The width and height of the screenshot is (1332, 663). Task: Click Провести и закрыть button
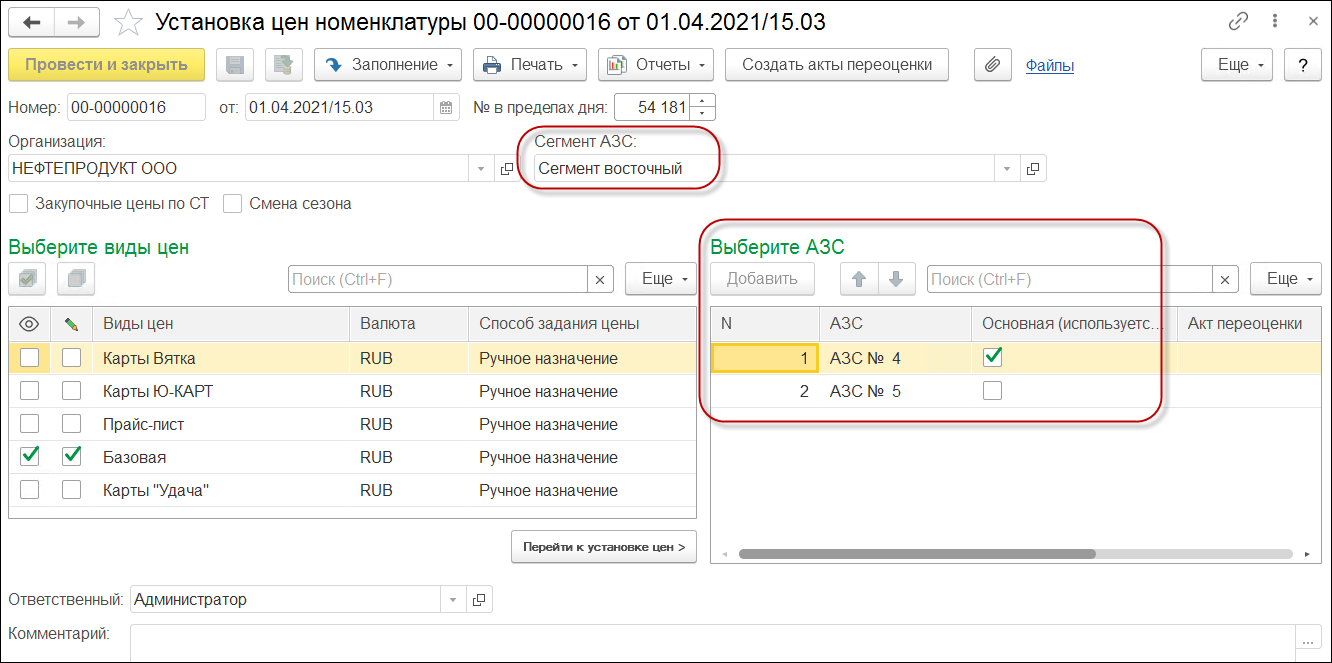106,65
